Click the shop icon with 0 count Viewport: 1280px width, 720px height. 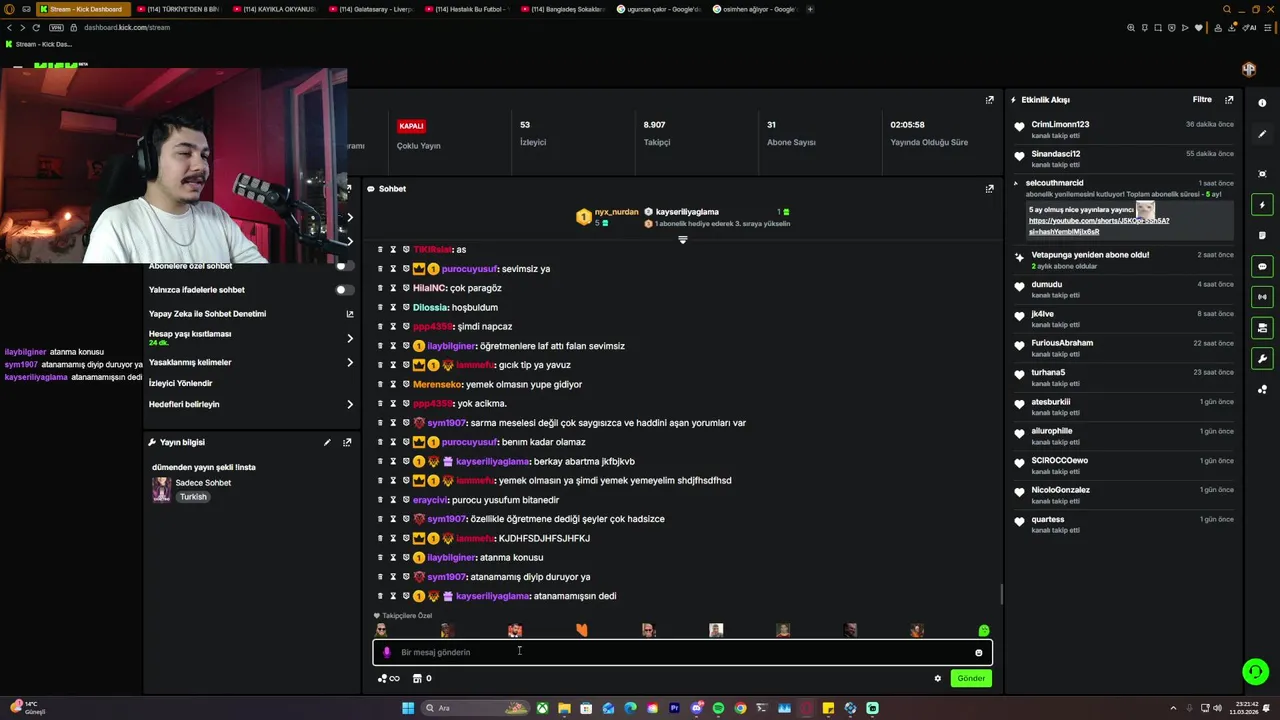[x=422, y=678]
